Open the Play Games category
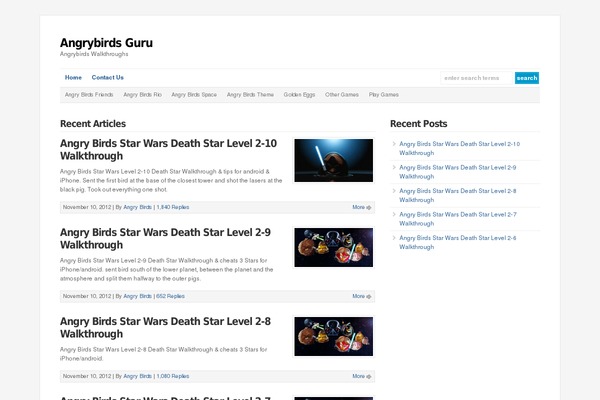This screenshot has width=600, height=400. pos(384,95)
